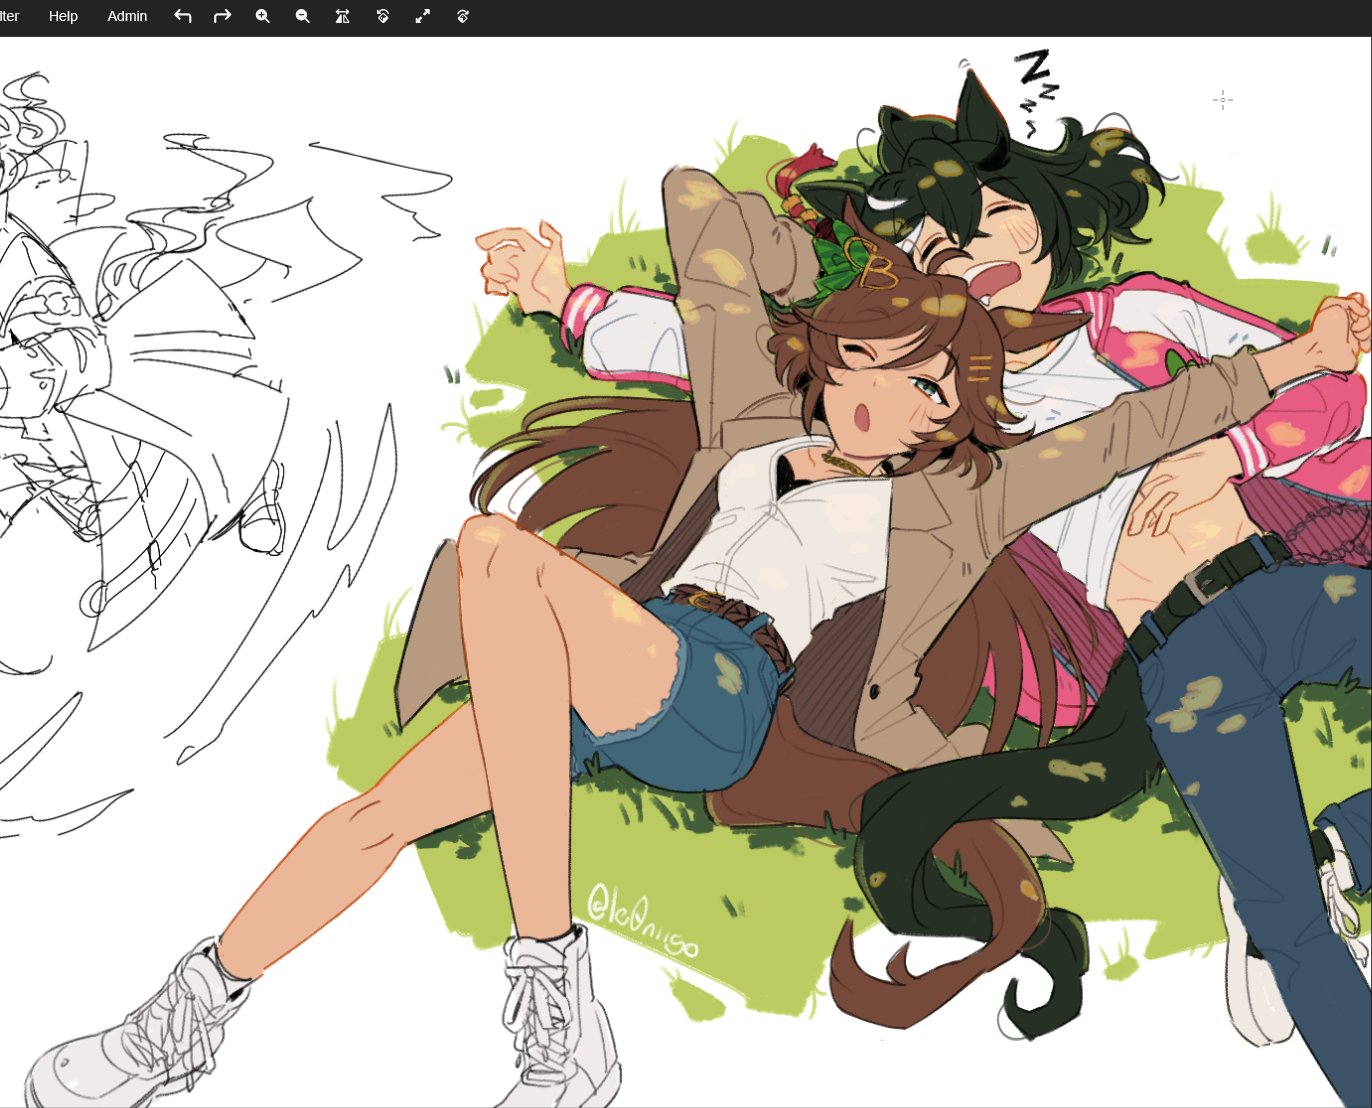
Task: Click the last rotate icon in toolbar
Action: tap(463, 16)
